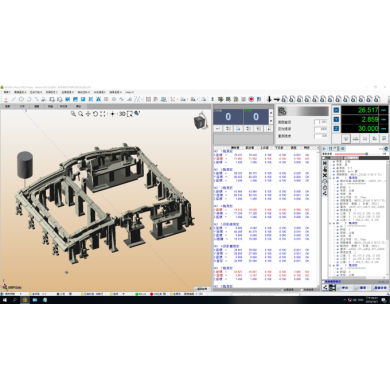Click the red record button in toolbar
Screen dimensions: 390x390
point(251,99)
